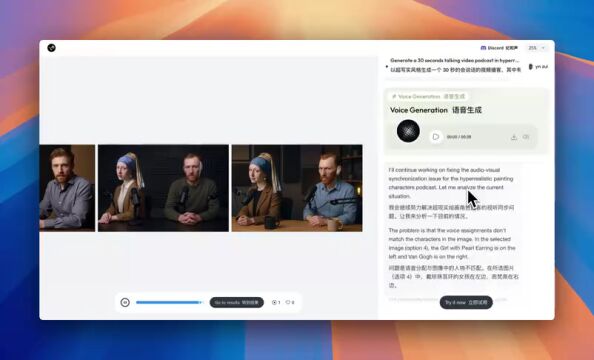Click paragraph starting 'I'll continue working on fixing'
Viewport: 594px width, 360px height.
451,183
